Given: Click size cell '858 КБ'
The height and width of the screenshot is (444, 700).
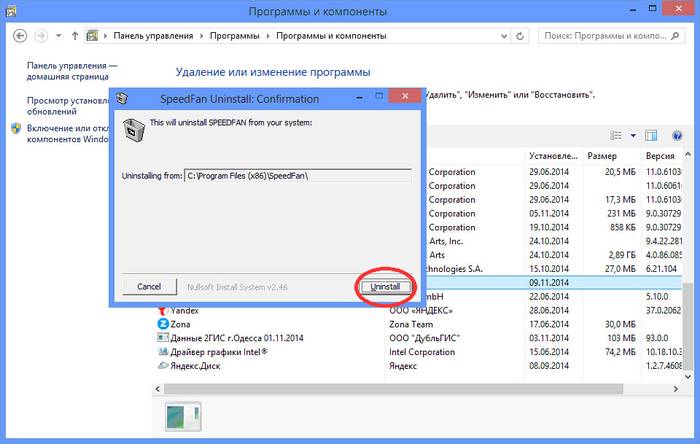Looking at the screenshot, I should [x=622, y=227].
